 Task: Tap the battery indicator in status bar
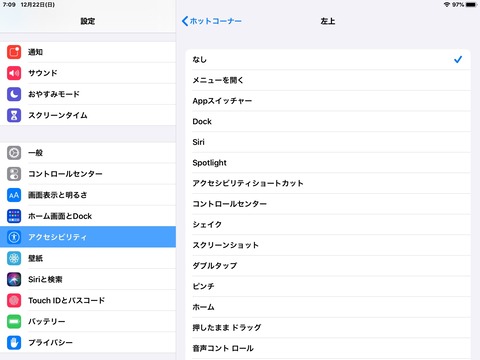coord(472,5)
